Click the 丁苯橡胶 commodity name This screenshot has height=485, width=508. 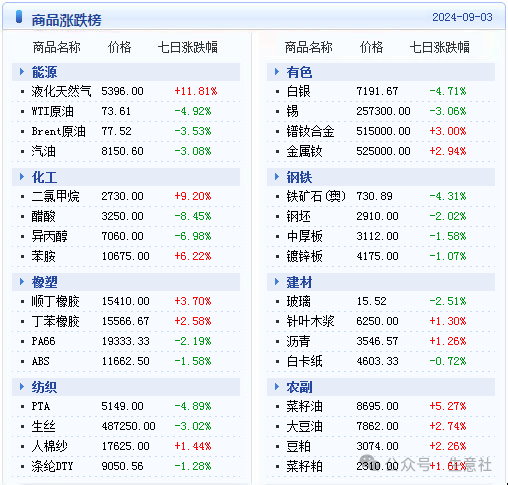coord(55,321)
